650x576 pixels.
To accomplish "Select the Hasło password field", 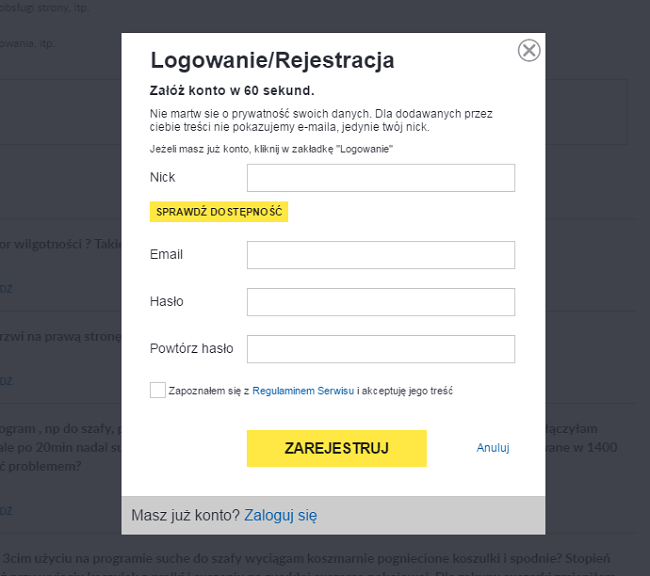I will point(380,302).
